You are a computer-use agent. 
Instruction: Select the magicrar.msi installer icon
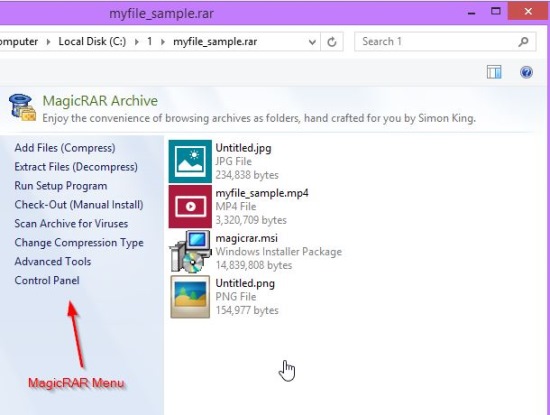click(190, 252)
